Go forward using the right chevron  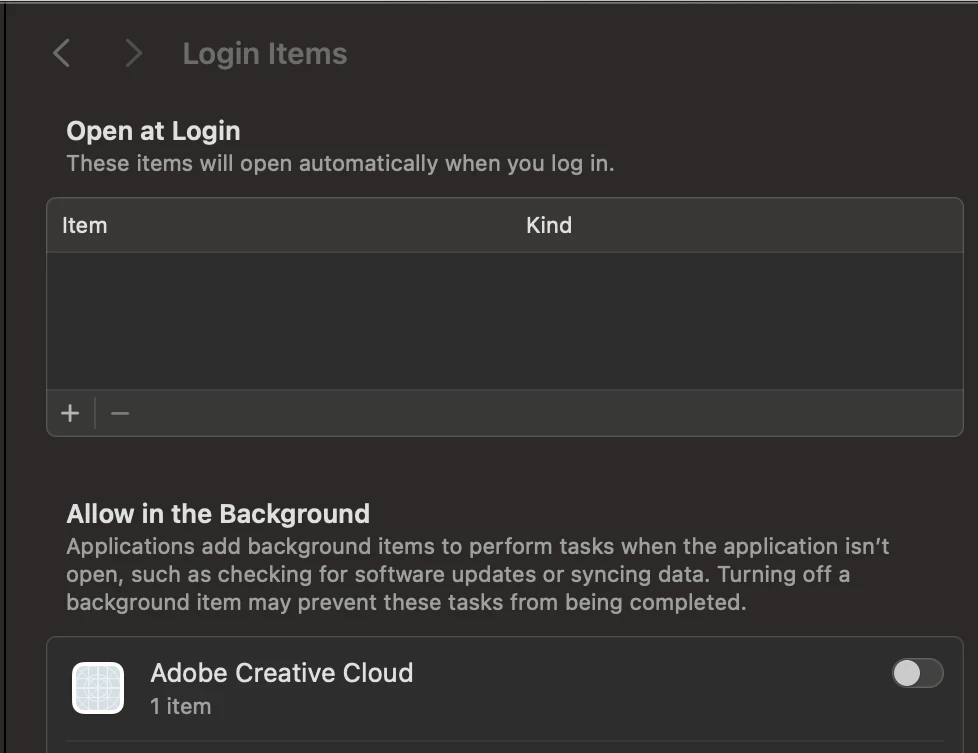(x=133, y=53)
